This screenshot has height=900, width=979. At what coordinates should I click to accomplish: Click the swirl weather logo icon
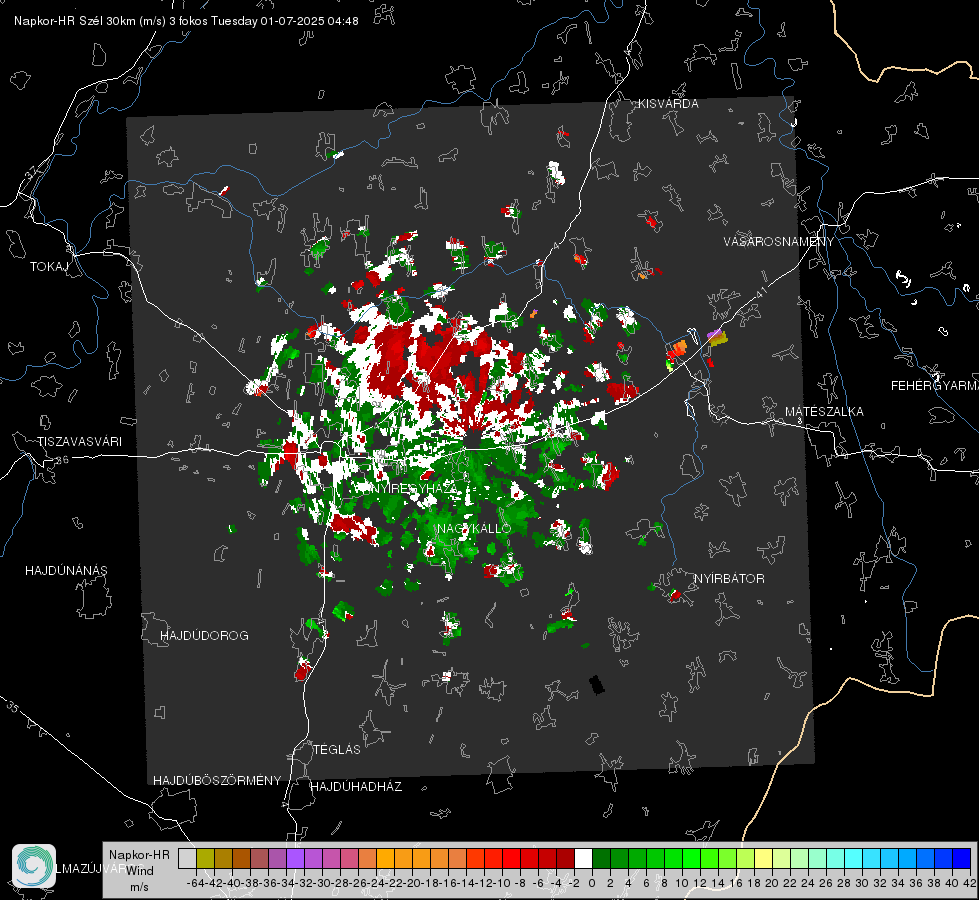(34, 866)
